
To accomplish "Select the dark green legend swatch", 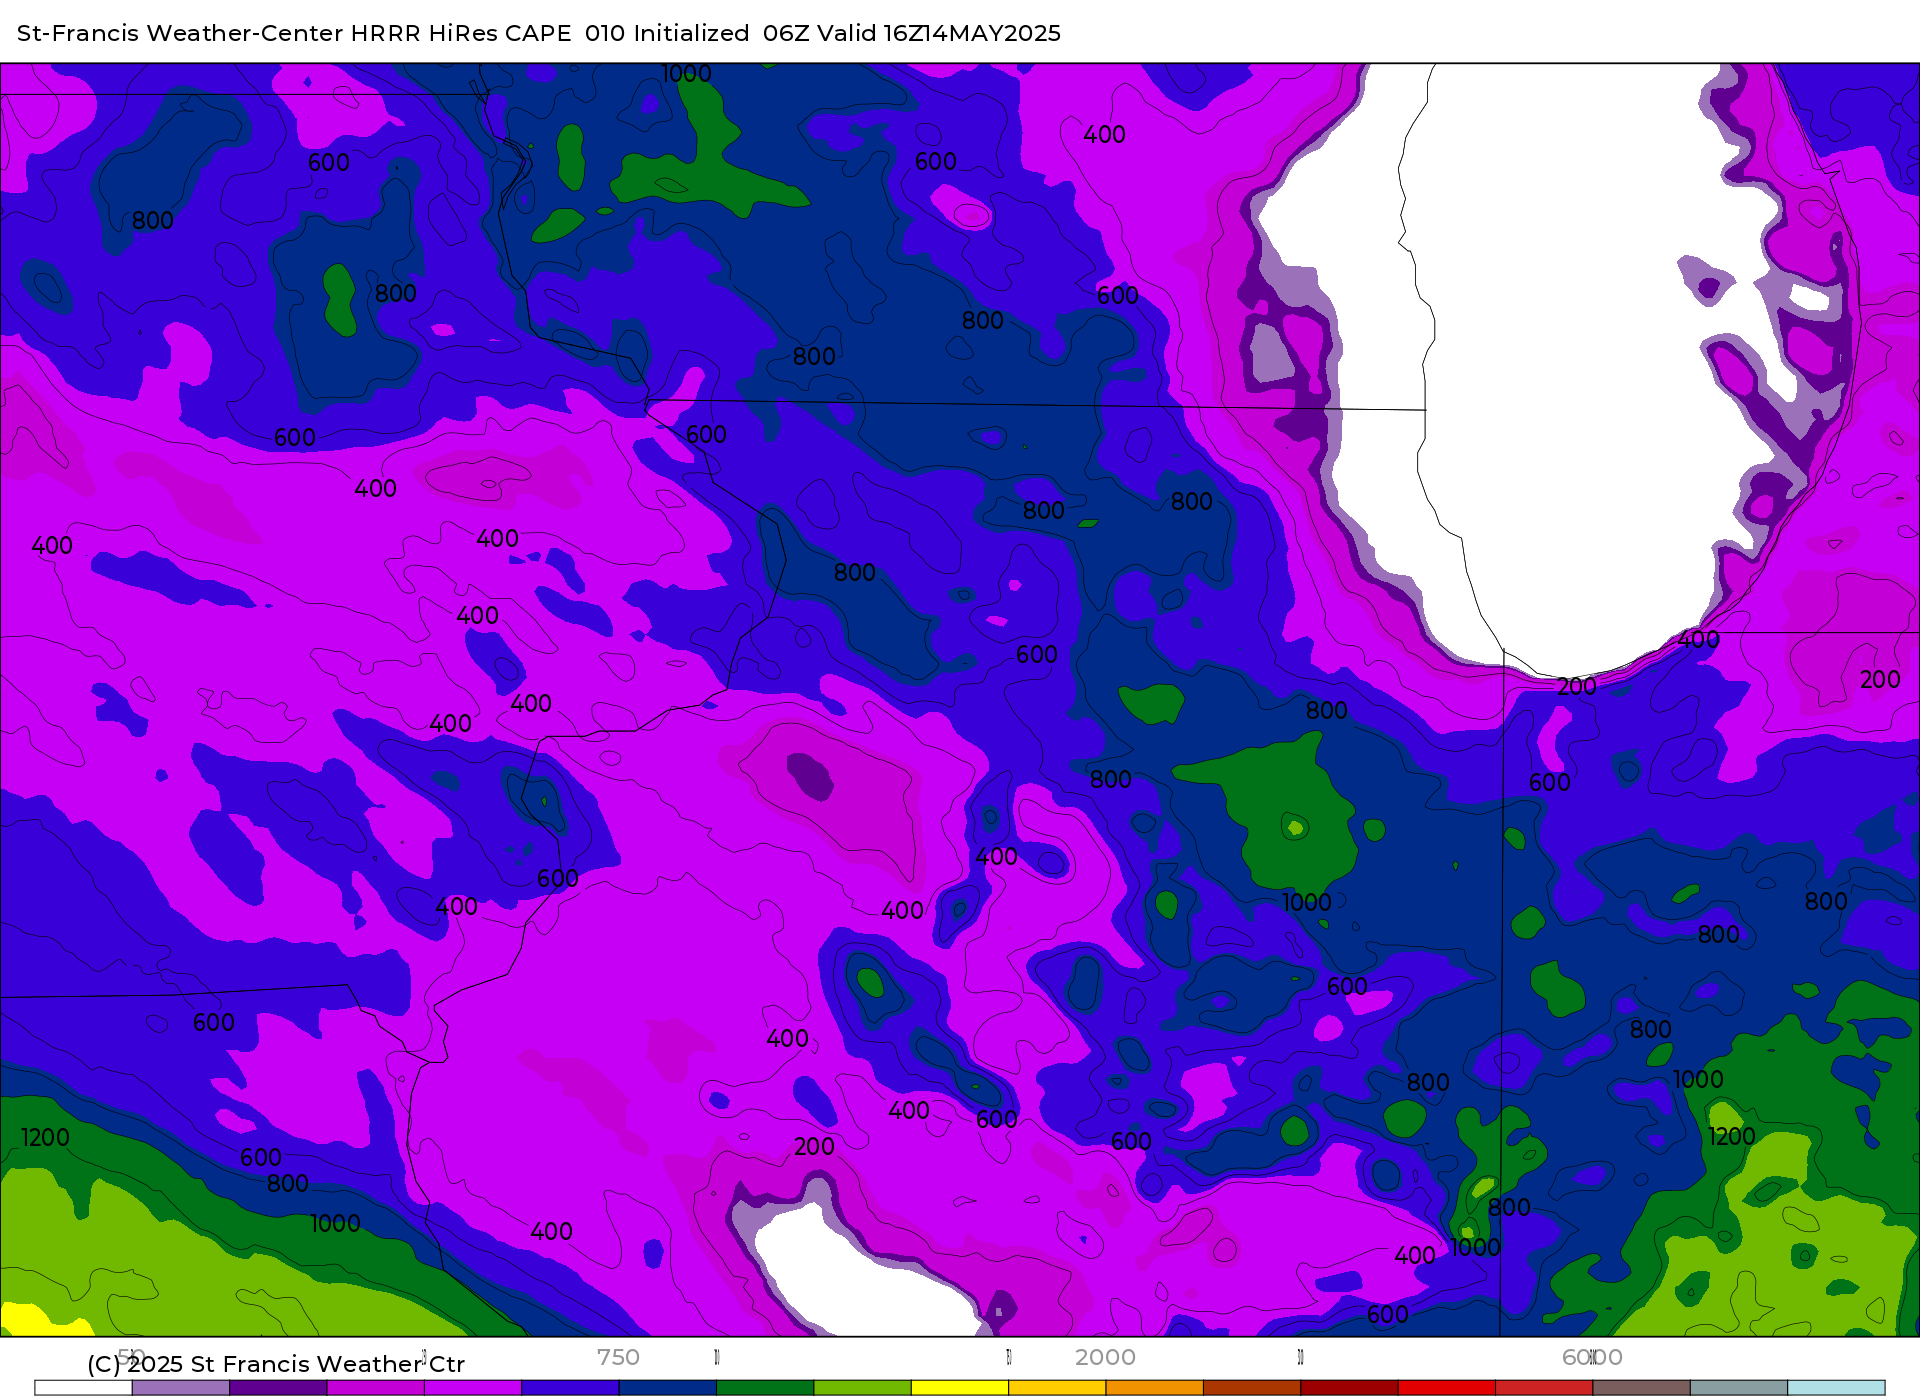I will [x=765, y=1388].
